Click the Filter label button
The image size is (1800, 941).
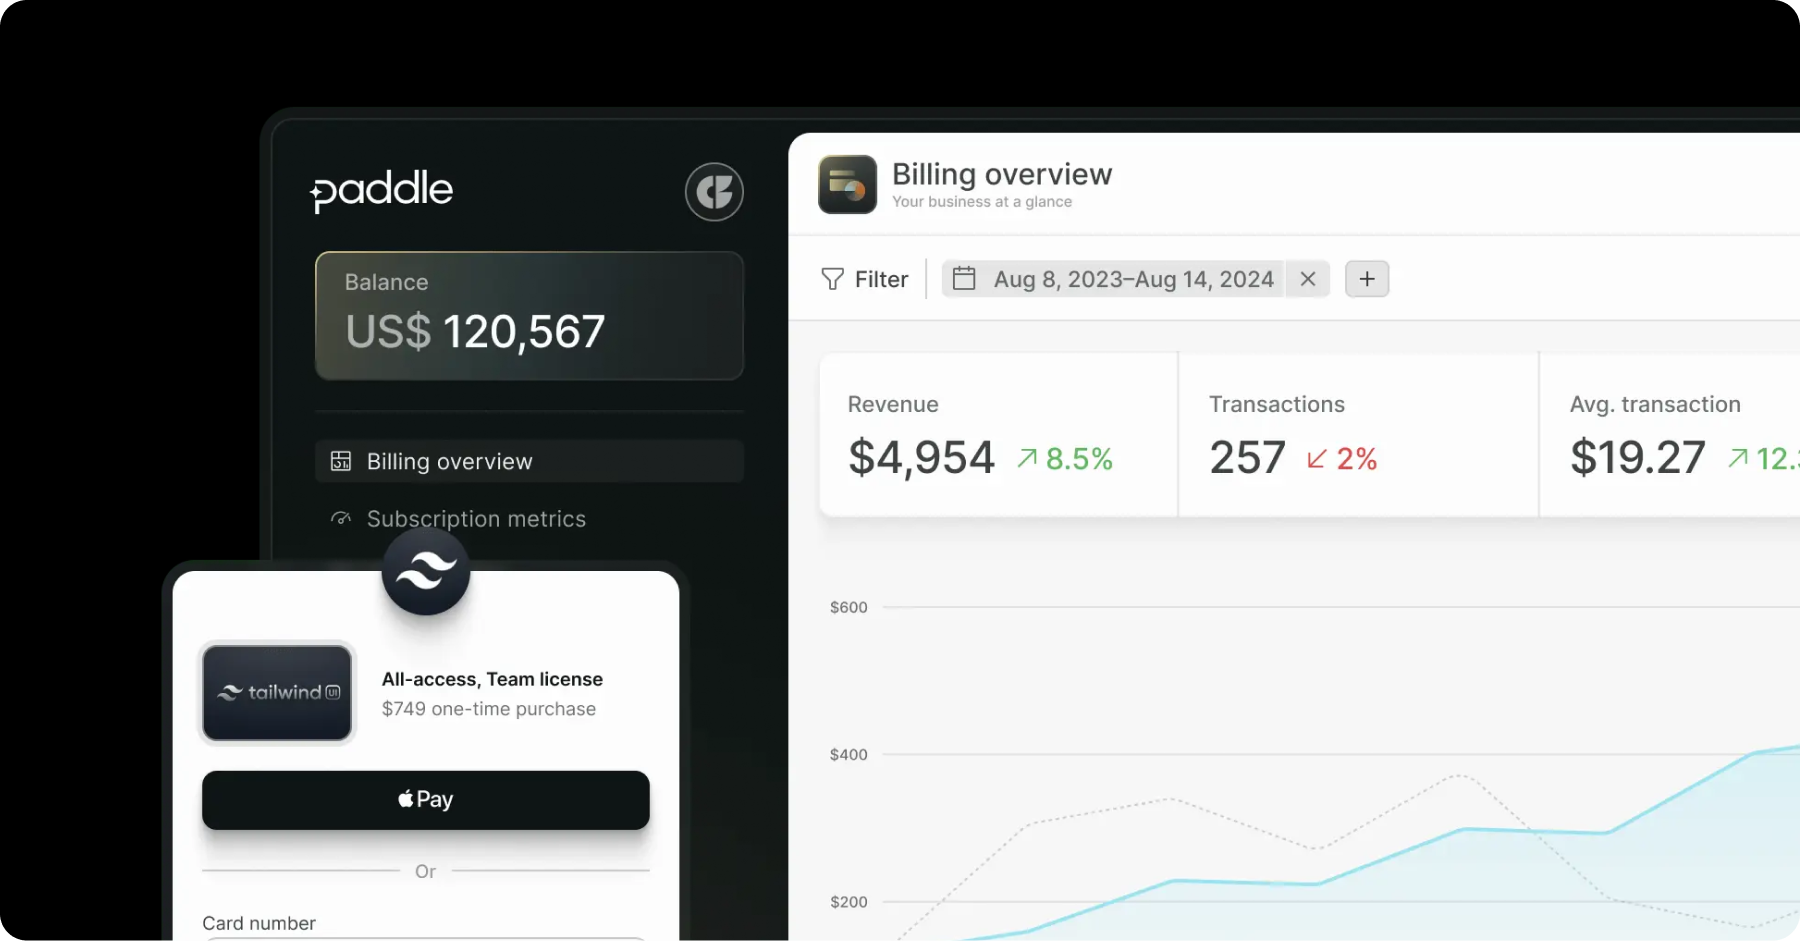click(x=881, y=279)
